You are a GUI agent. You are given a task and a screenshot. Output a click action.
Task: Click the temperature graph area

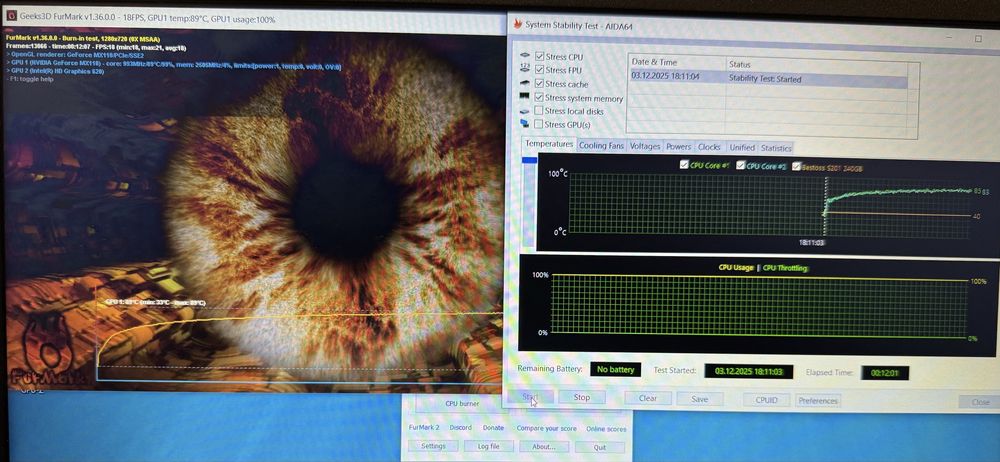click(770, 205)
